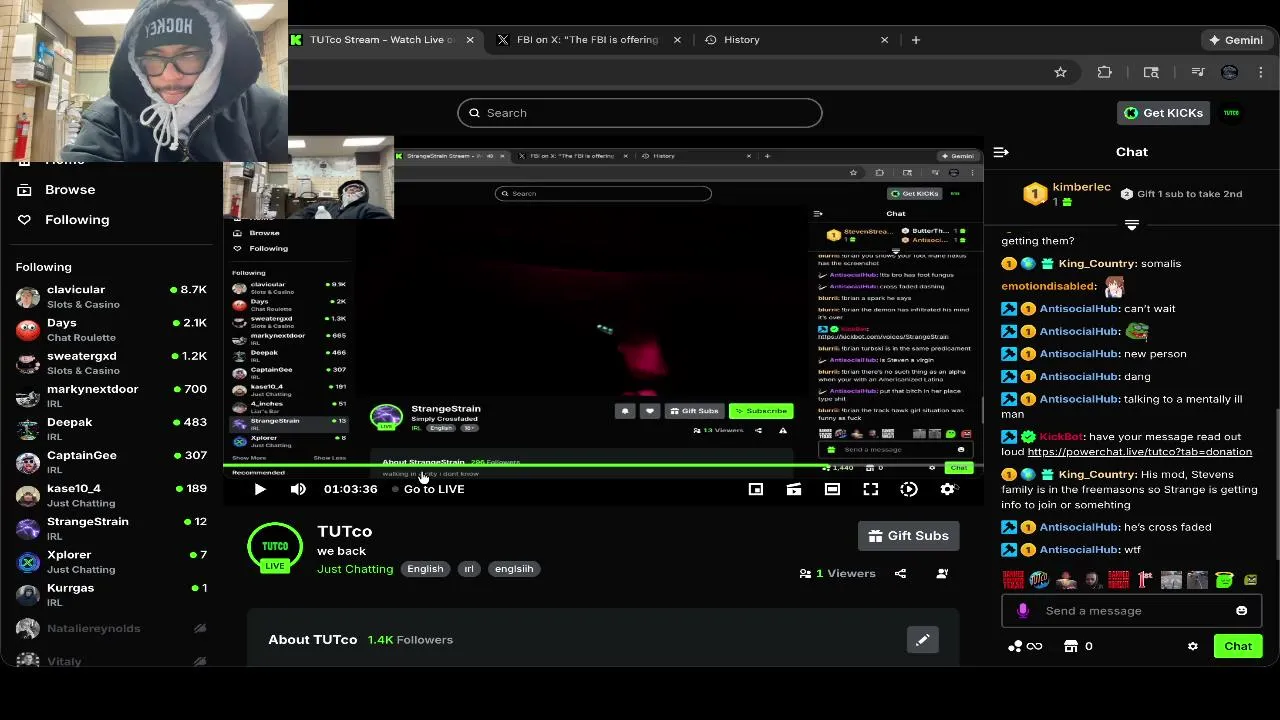Open the powerchat donation link in chat
This screenshot has width=1280, height=720.
[x=1139, y=452]
